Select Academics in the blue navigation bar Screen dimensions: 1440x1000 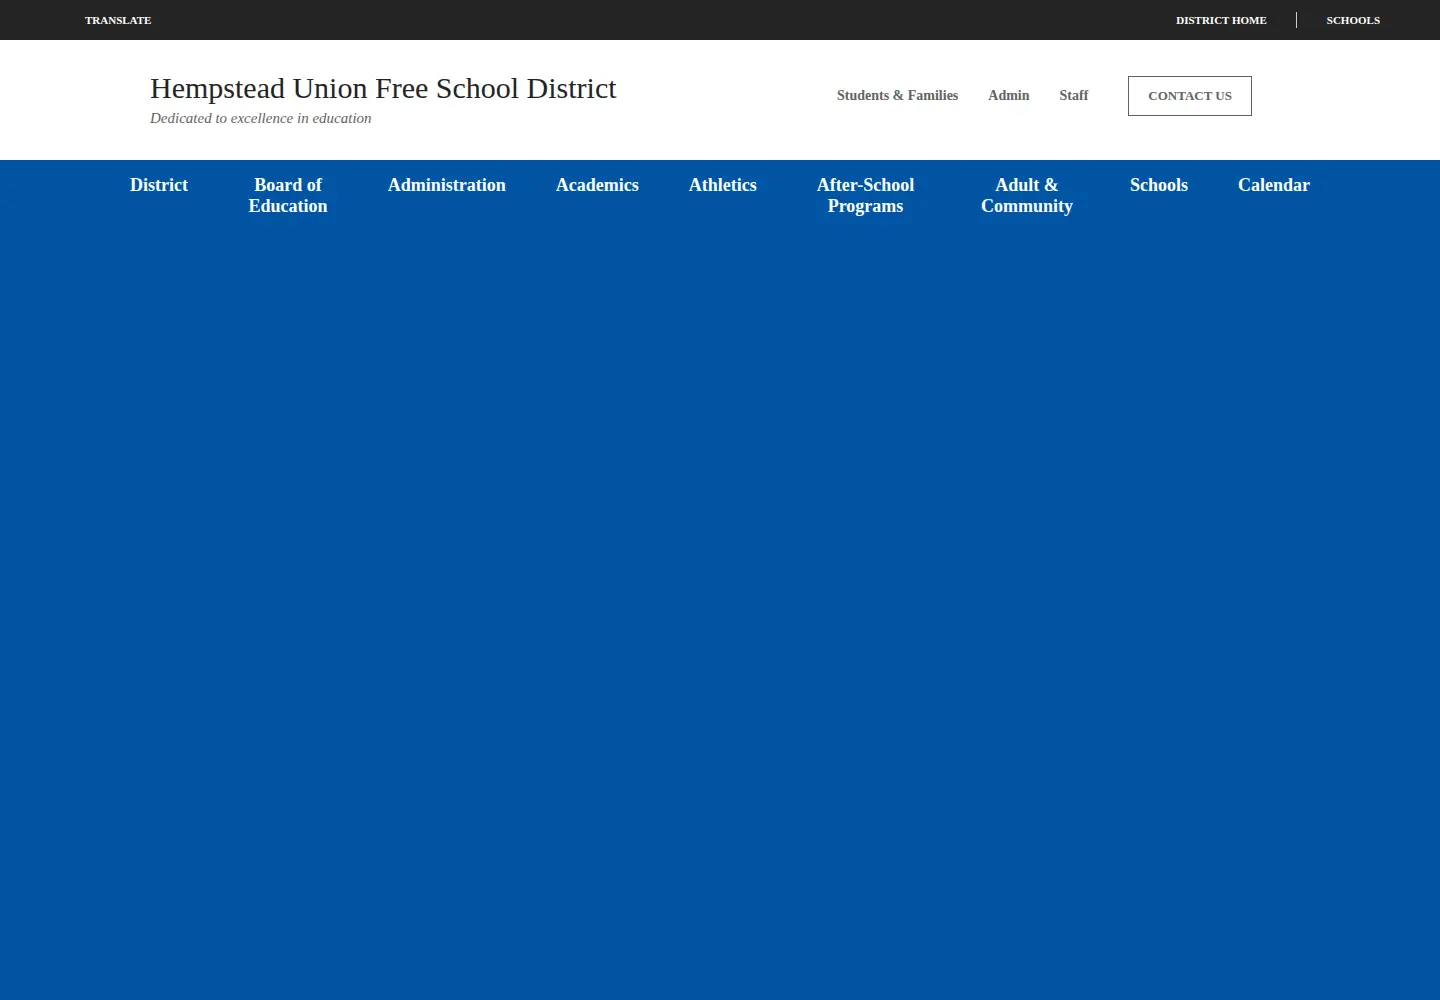[597, 185]
